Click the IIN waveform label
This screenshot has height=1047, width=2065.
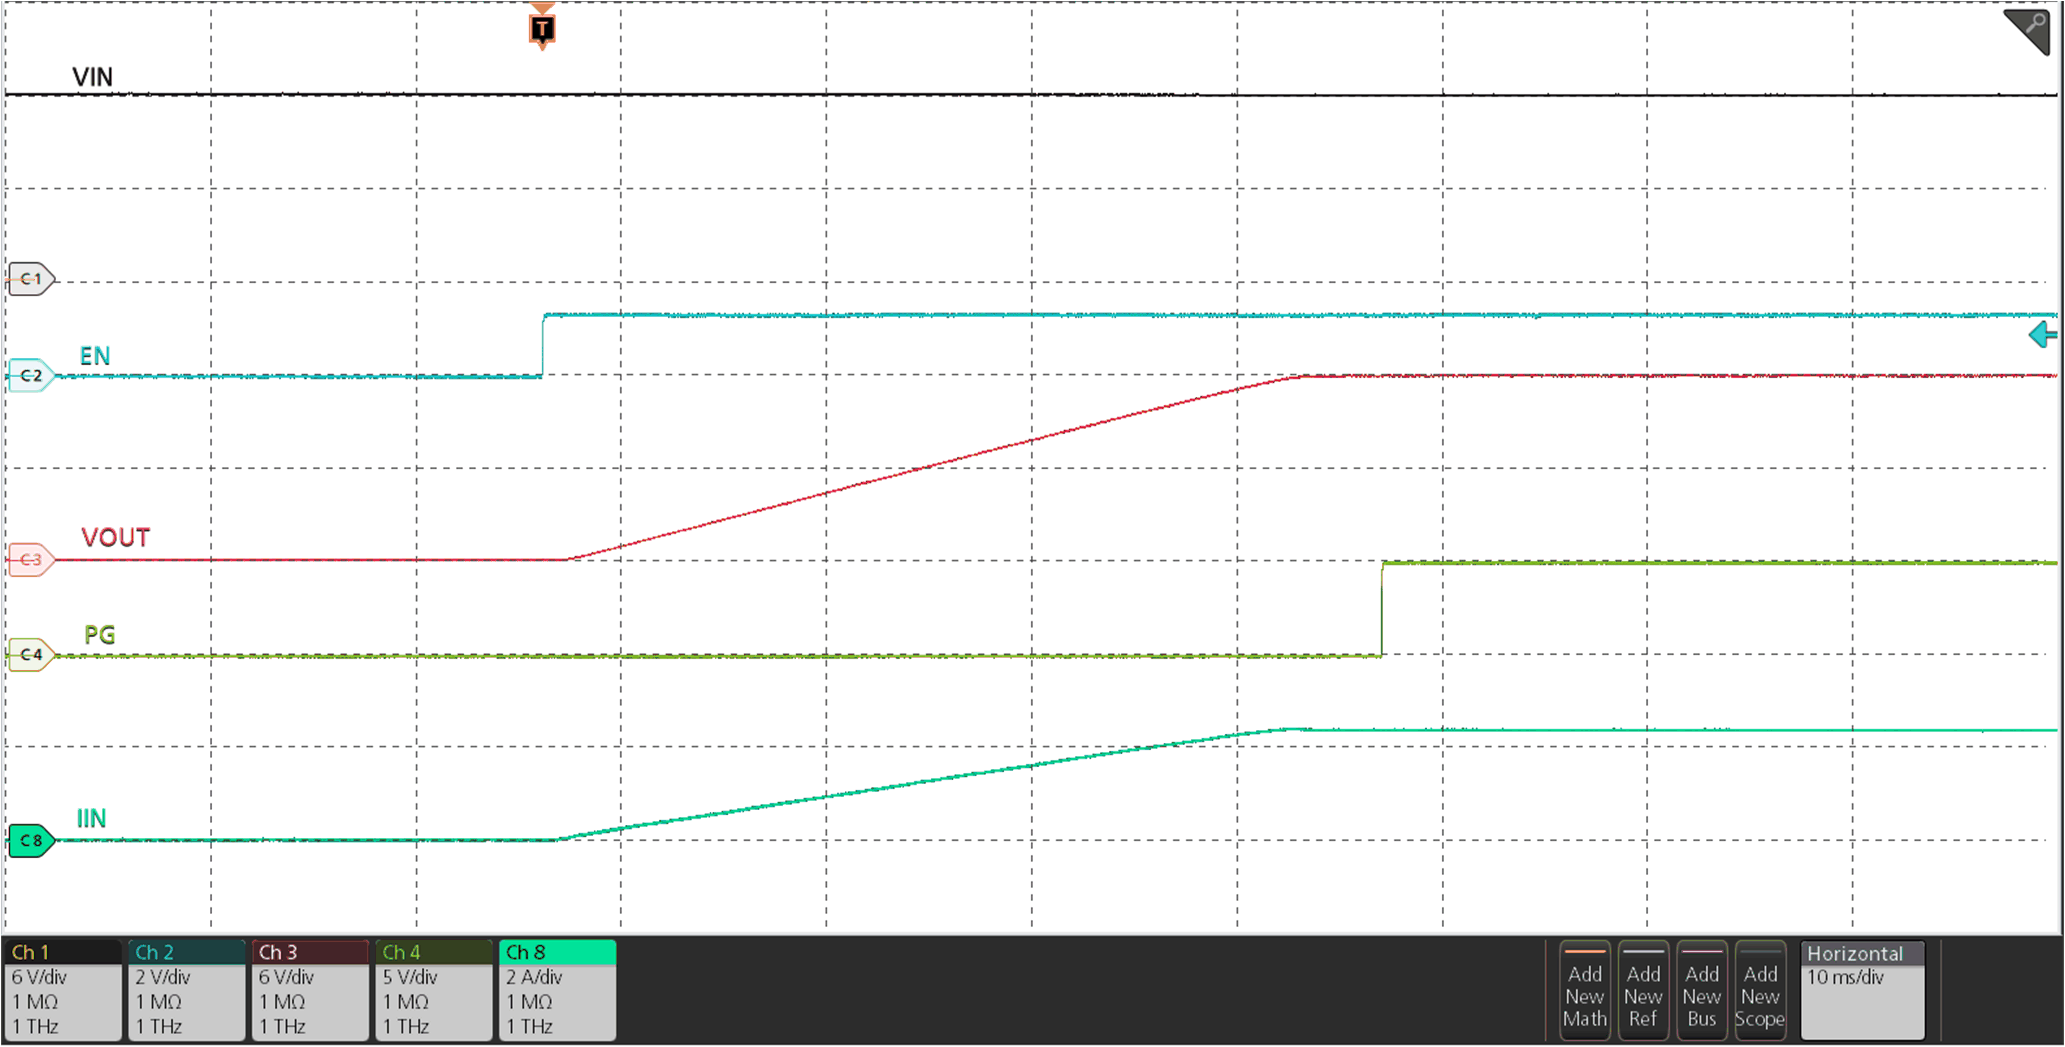92,819
